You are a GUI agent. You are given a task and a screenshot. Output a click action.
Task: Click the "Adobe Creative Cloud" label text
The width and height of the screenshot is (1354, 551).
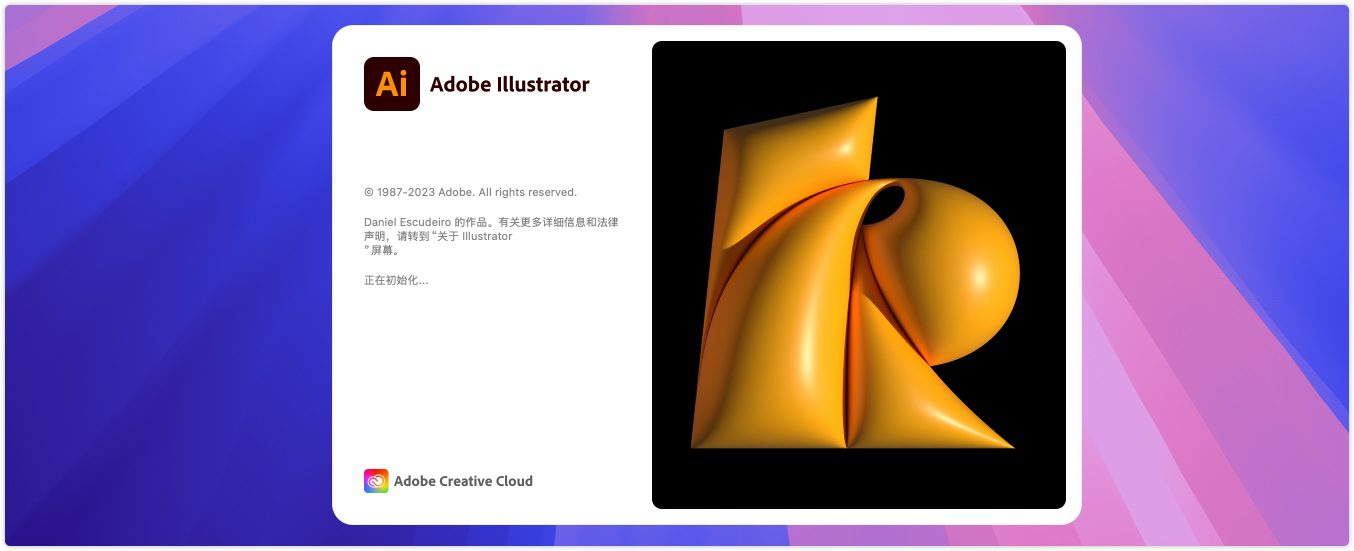(463, 481)
